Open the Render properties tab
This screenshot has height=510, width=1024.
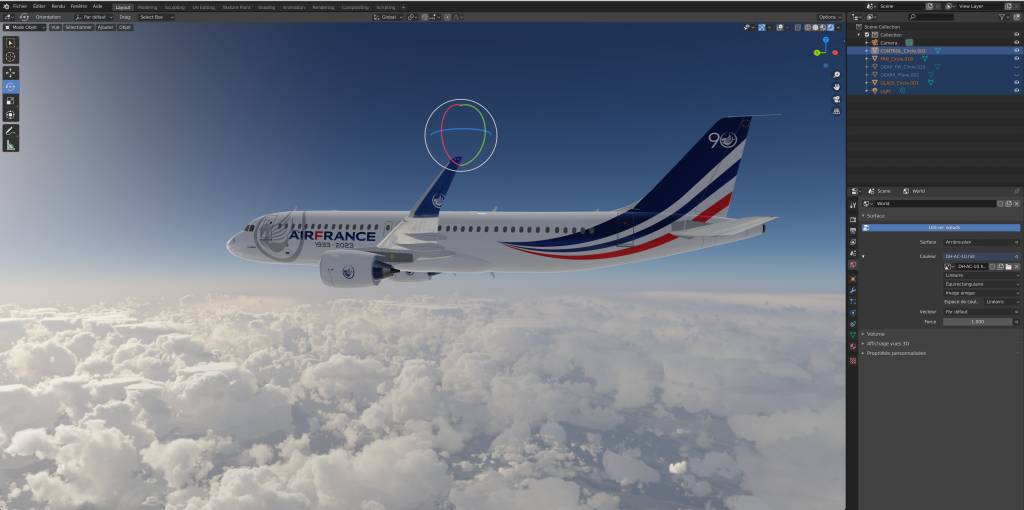click(x=853, y=219)
